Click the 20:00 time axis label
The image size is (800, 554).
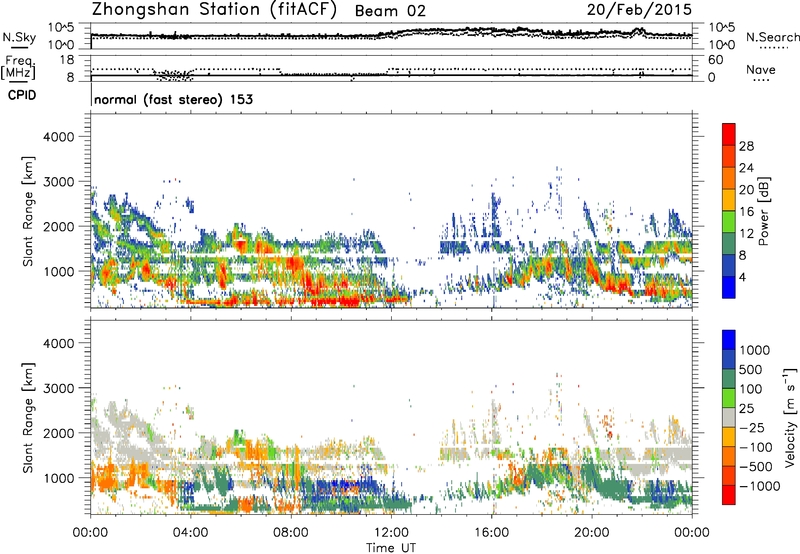(x=592, y=533)
